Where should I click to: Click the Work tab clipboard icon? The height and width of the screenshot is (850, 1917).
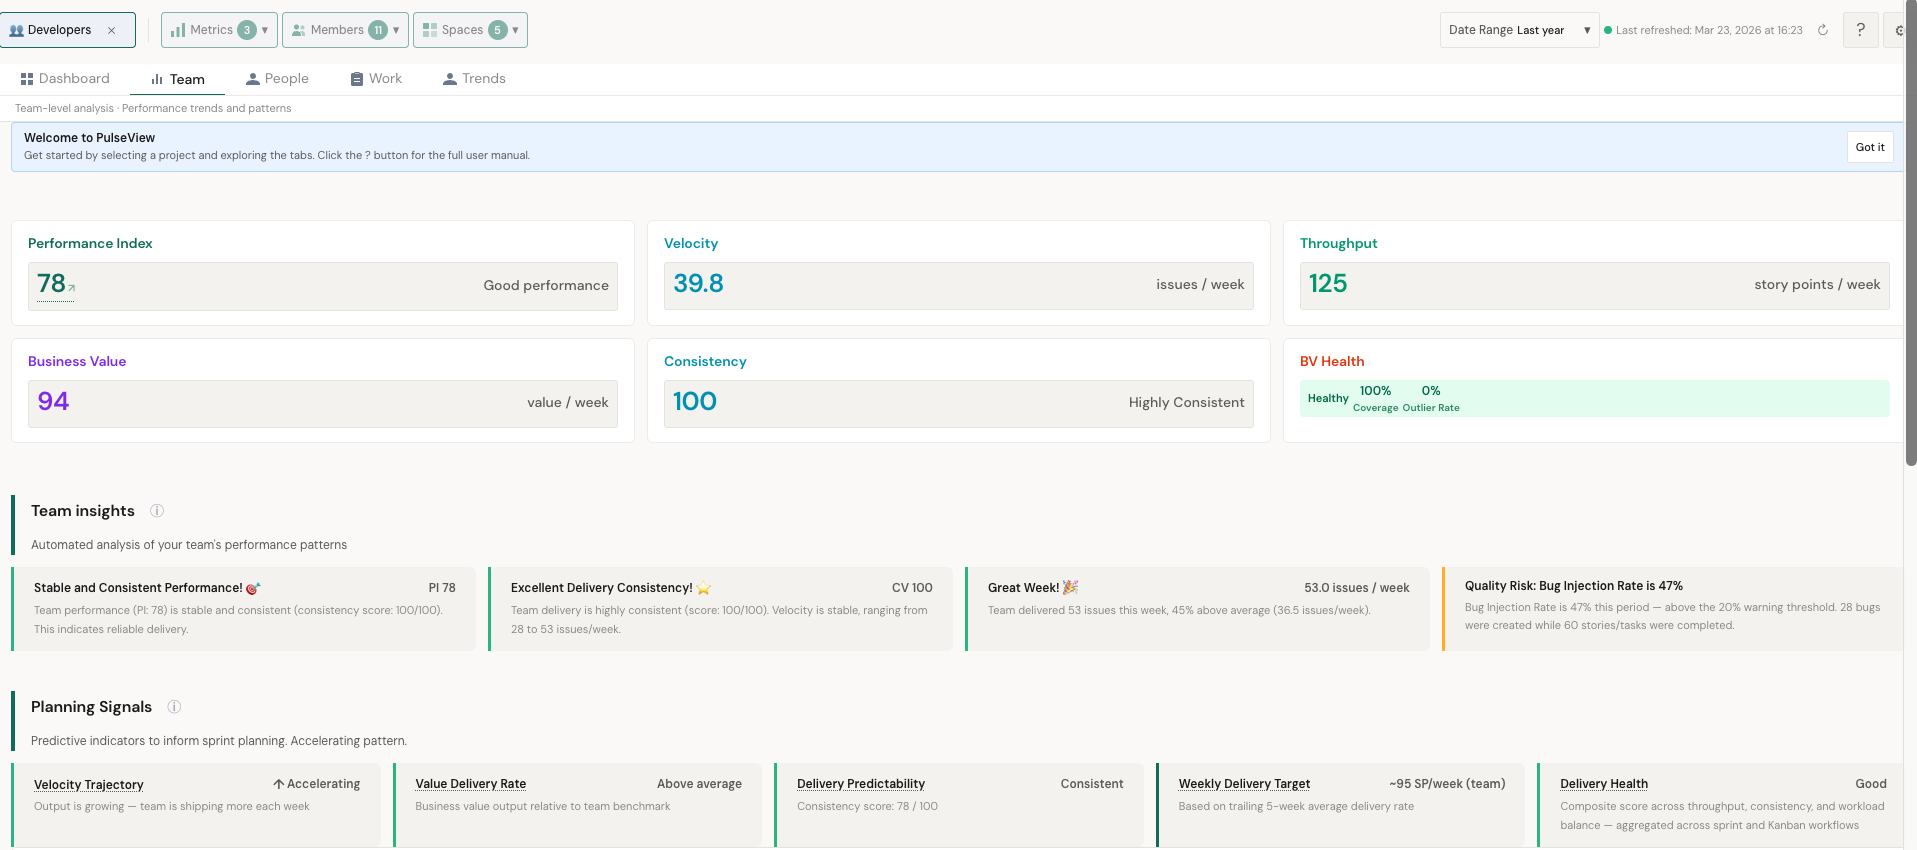point(357,79)
